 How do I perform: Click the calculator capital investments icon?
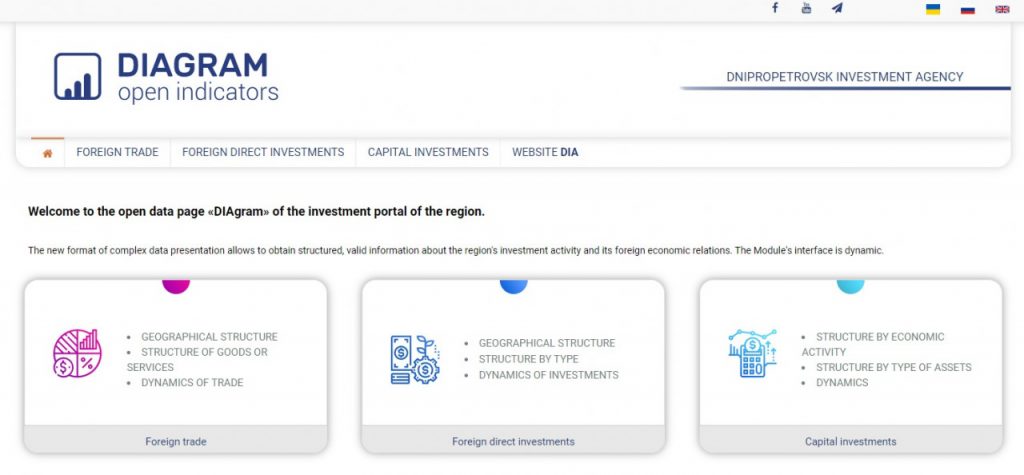pyautogui.click(x=752, y=353)
